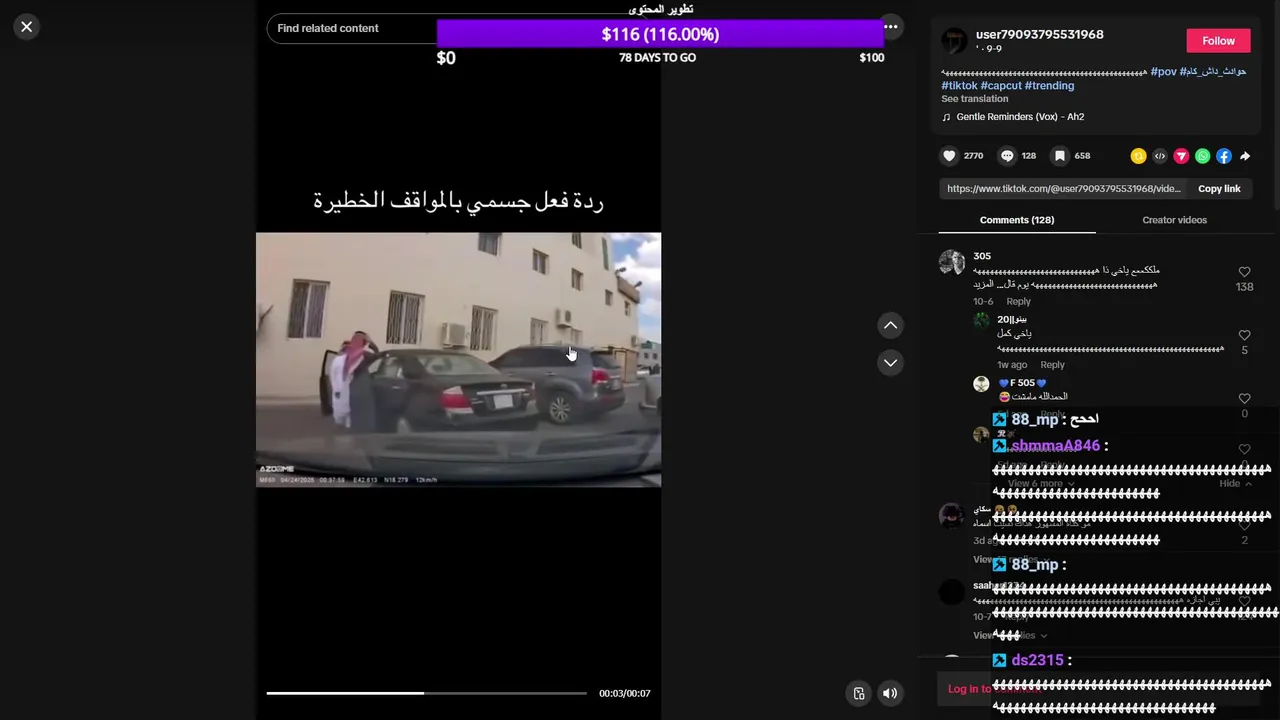Screen dimensions: 1280x720
Task: Like the reply with 5 likes
Action: click(1244, 335)
